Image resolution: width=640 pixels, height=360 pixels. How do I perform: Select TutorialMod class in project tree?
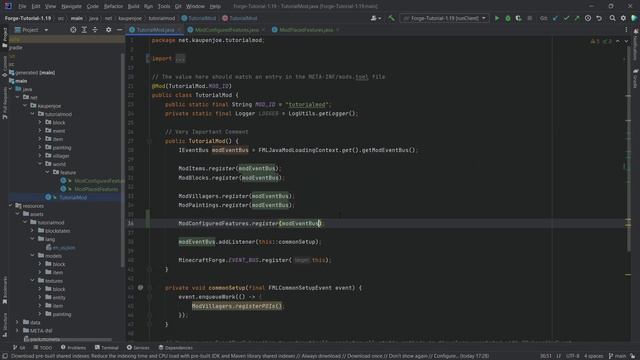pos(73,198)
